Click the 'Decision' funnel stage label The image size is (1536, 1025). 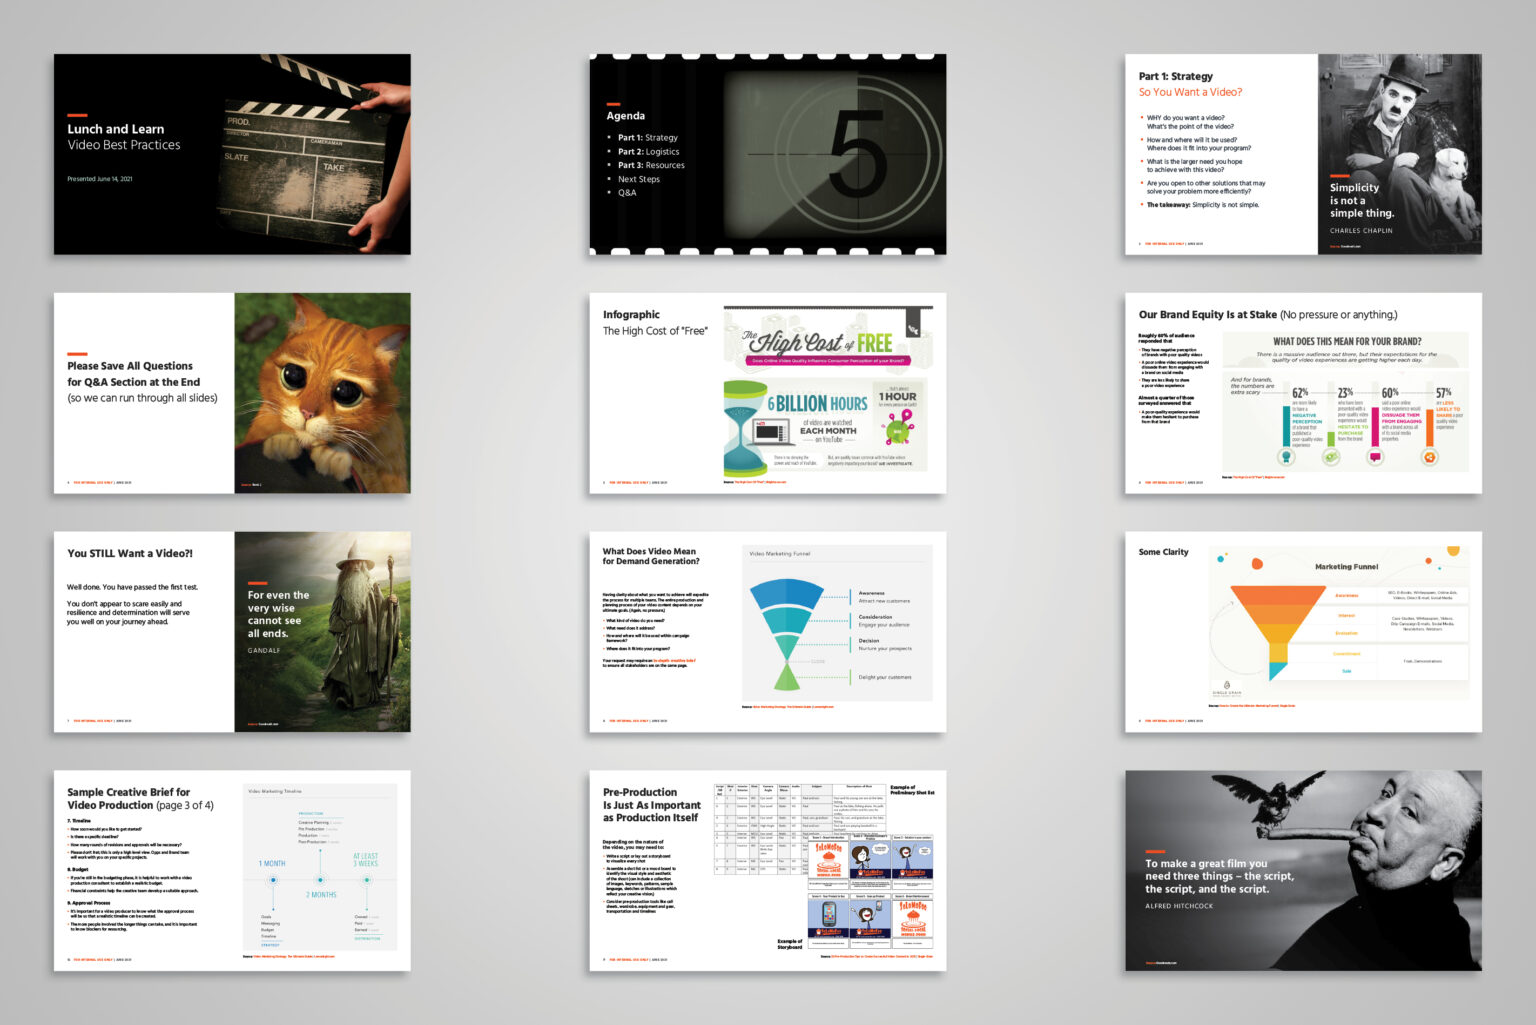868,641
